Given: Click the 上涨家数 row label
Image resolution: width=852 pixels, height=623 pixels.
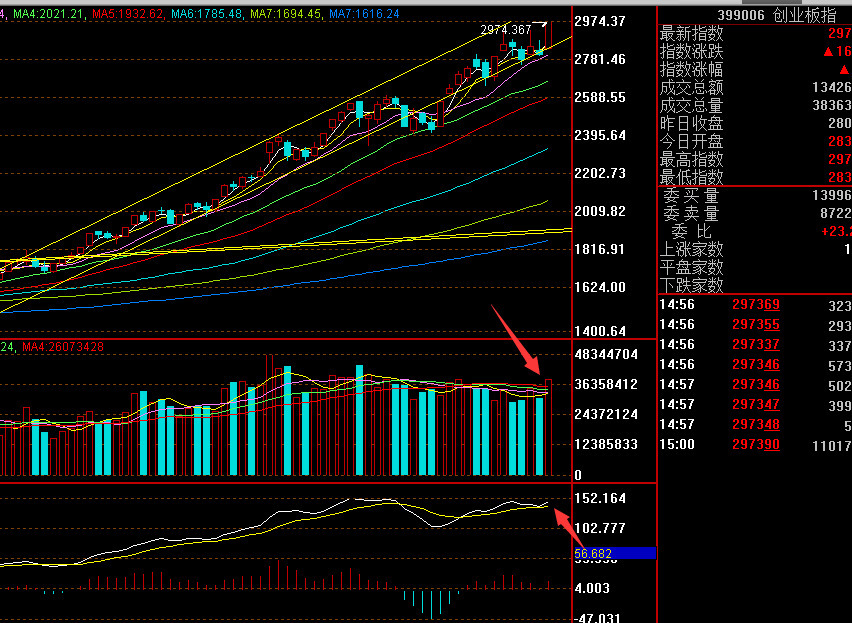Looking at the screenshot, I should (x=691, y=250).
